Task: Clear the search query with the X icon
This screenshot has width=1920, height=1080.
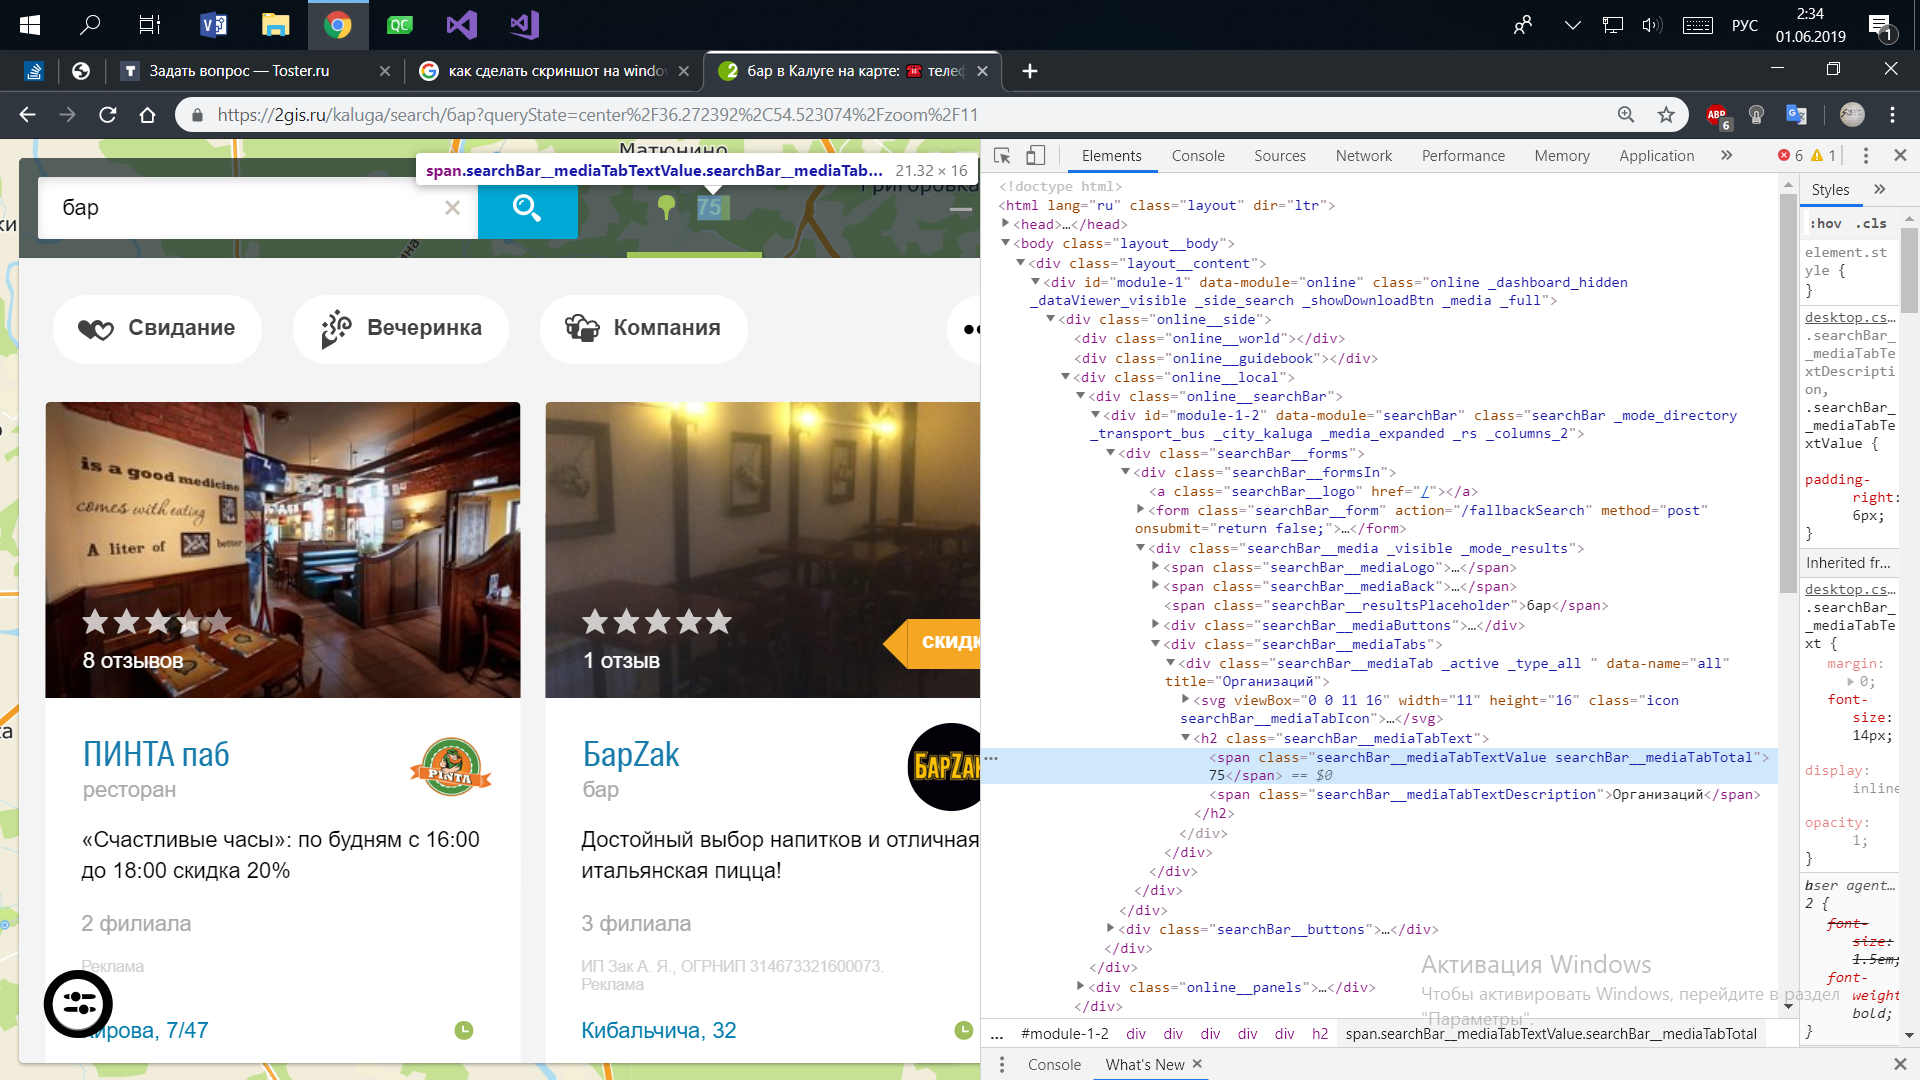Action: (452, 207)
